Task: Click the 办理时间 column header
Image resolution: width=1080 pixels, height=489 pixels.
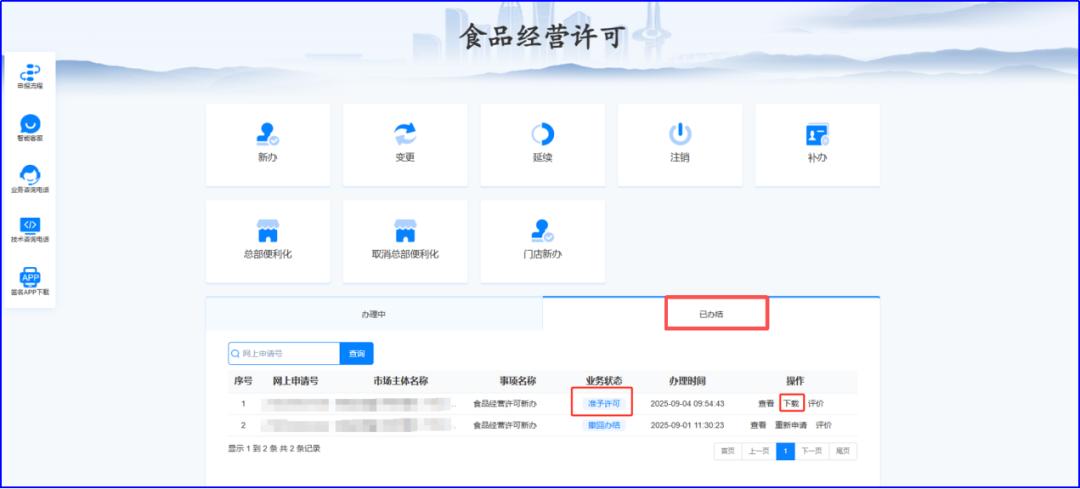Action: pos(687,381)
